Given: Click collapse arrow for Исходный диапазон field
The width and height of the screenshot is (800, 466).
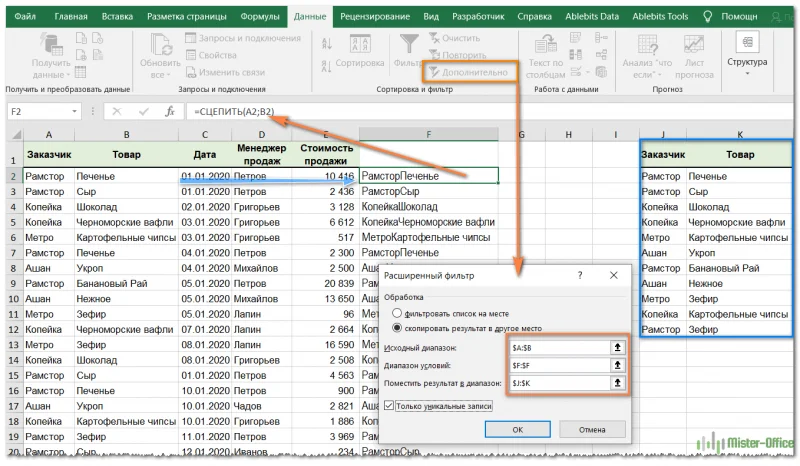Looking at the screenshot, I should coord(618,347).
